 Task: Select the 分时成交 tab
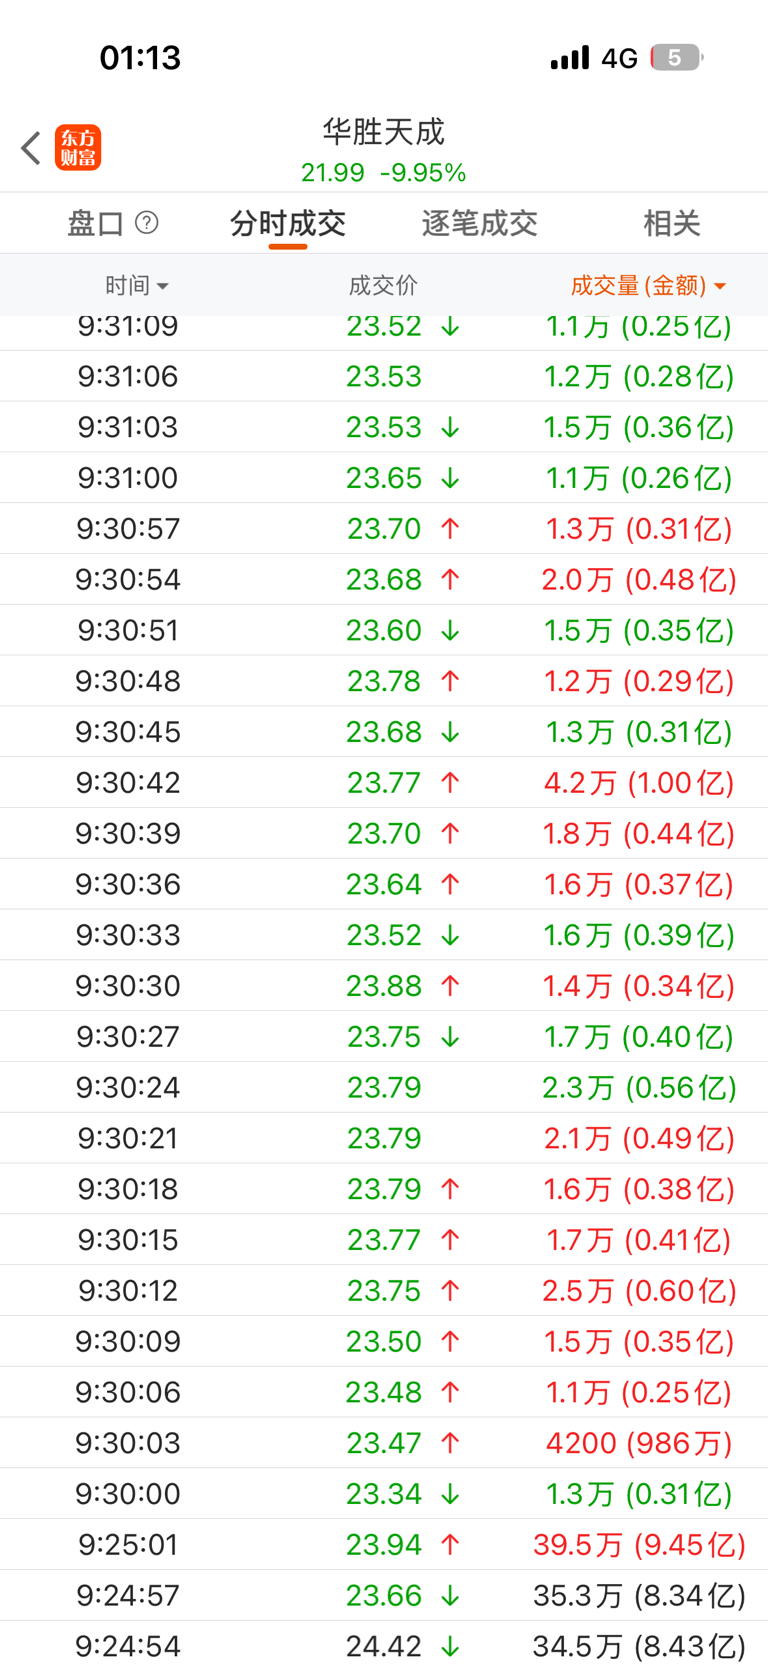[288, 223]
